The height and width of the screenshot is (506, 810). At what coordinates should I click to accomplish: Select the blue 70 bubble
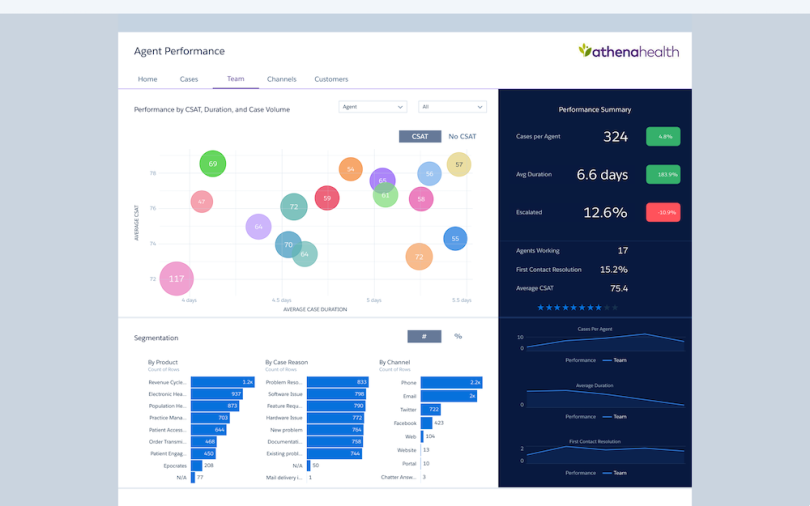288,245
